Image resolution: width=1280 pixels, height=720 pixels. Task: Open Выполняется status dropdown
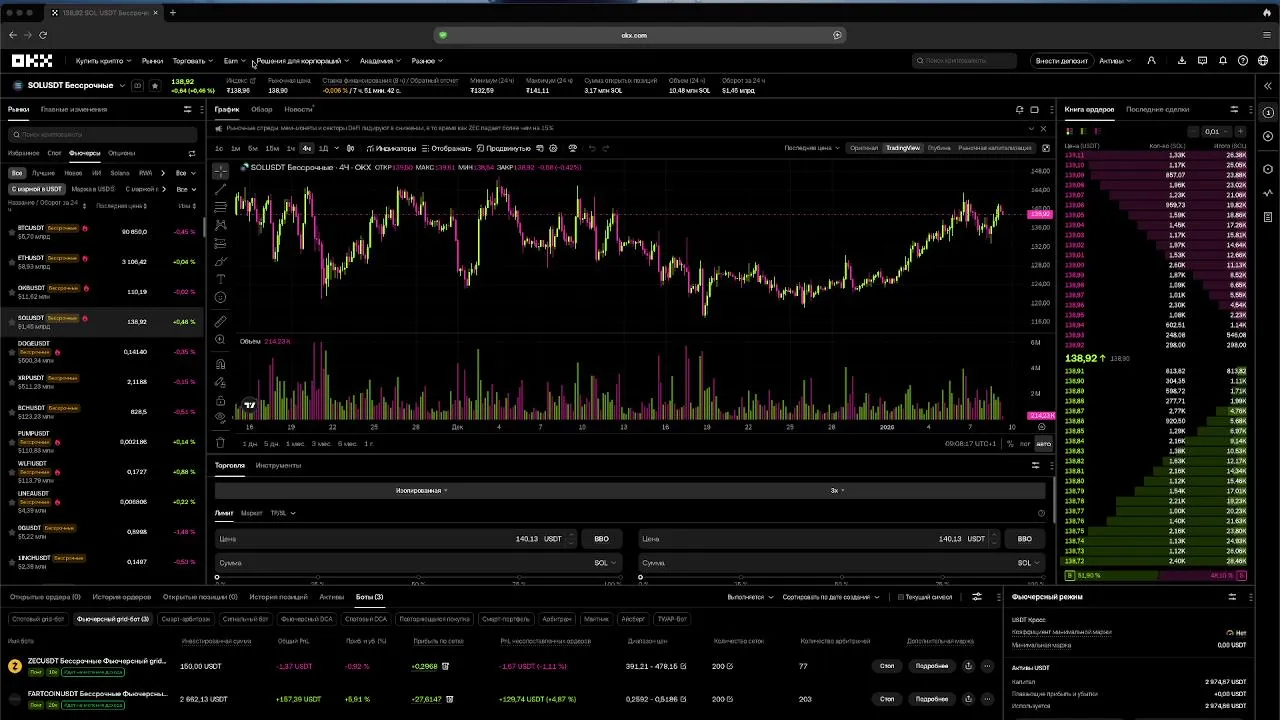(x=750, y=597)
